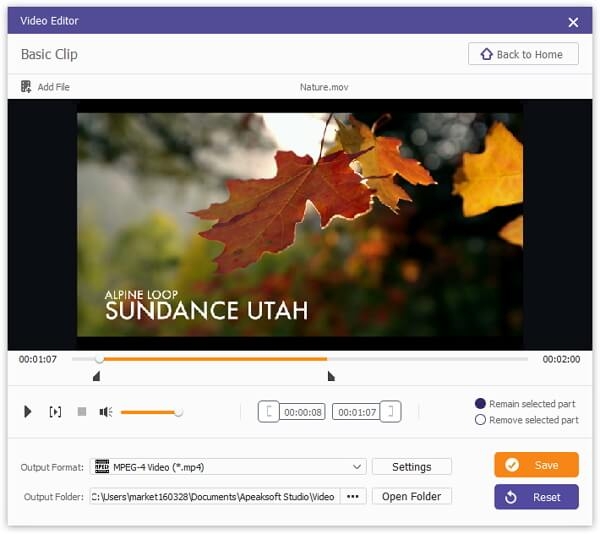Set clip start with left bracket icon
The width and height of the screenshot is (600, 534).
coord(269,412)
